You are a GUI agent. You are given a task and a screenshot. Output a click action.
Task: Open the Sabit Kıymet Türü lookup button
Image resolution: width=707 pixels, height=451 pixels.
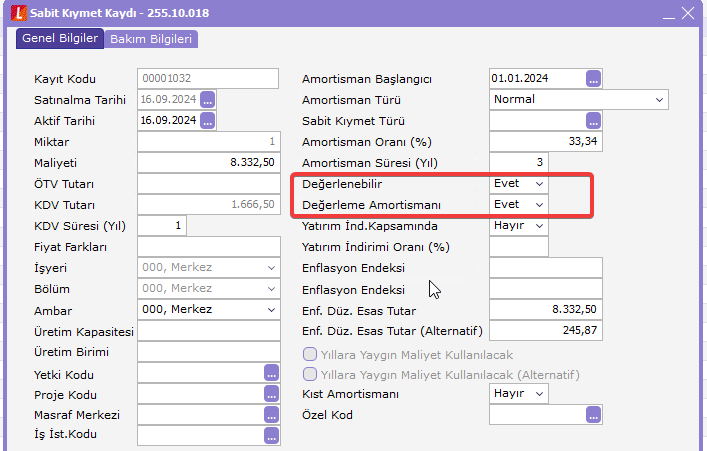click(x=594, y=120)
